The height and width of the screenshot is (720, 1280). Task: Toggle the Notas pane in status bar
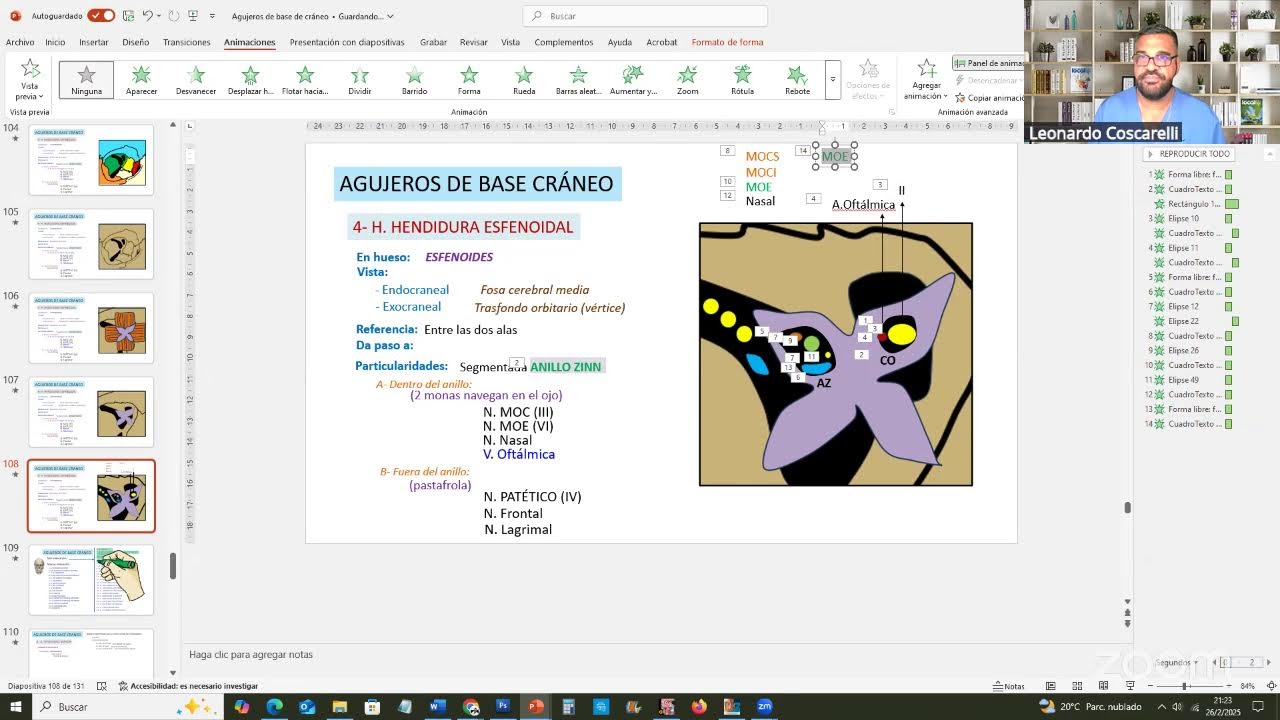pos(1009,686)
